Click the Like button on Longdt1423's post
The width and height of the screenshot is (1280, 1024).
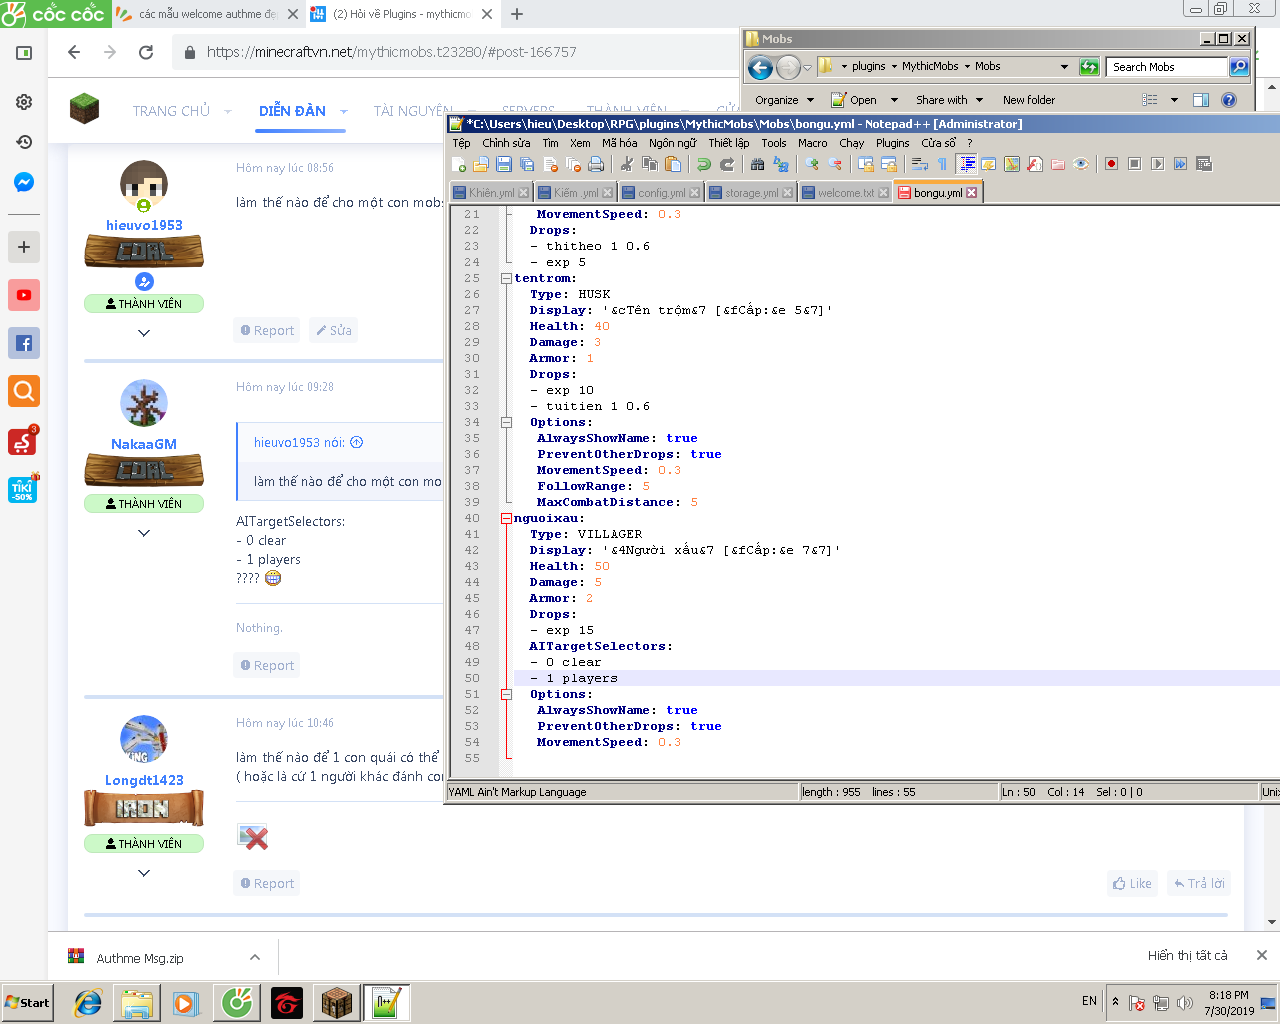pyautogui.click(x=1131, y=884)
